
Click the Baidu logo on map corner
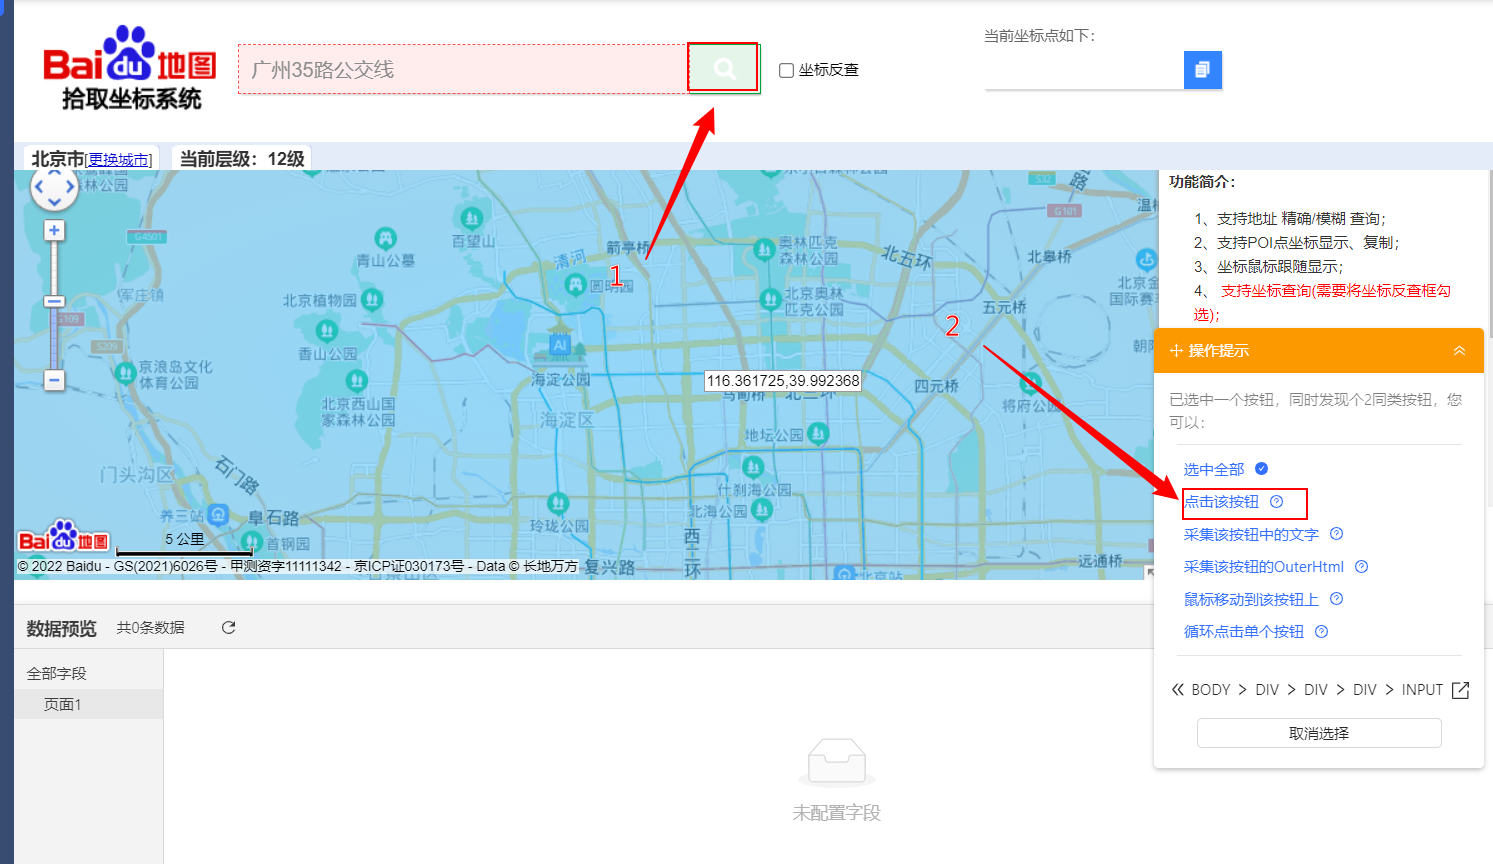[x=63, y=537]
